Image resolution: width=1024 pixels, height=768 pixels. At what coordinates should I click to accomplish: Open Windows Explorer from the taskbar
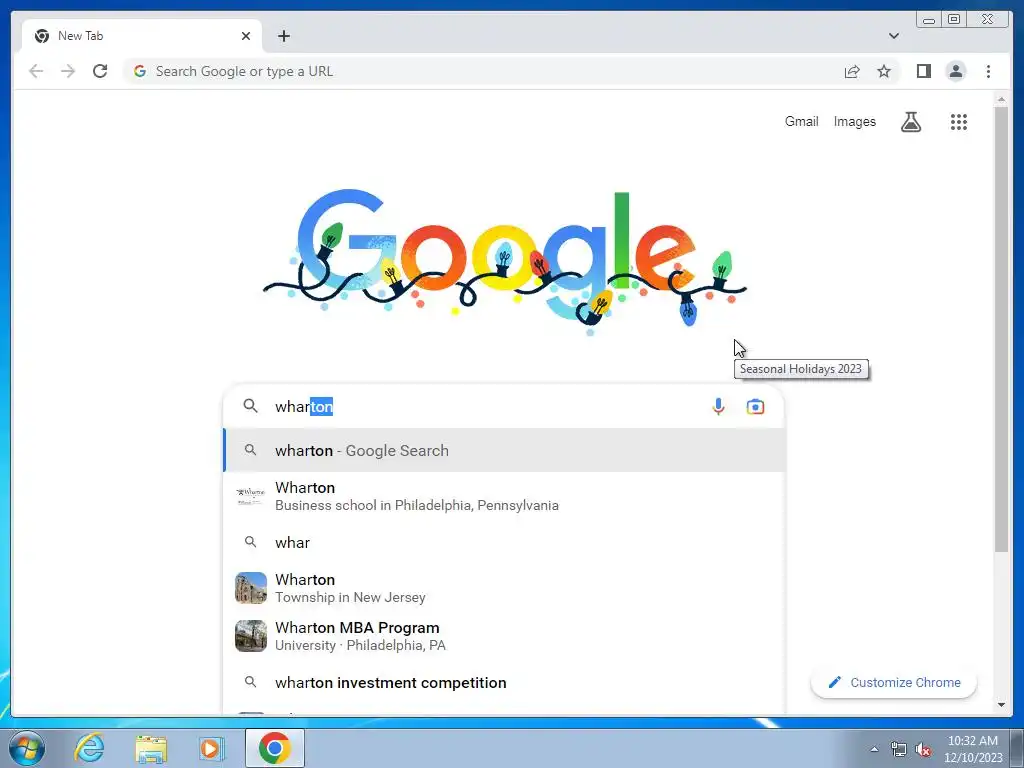tap(151, 748)
